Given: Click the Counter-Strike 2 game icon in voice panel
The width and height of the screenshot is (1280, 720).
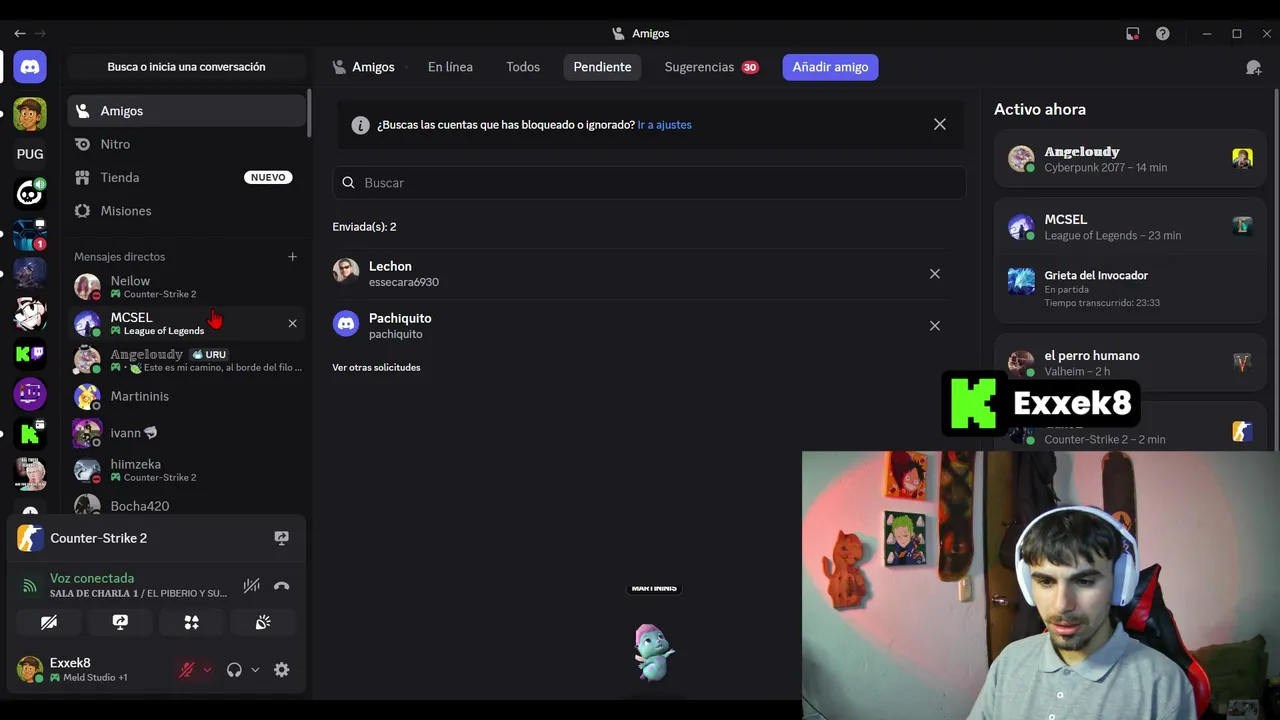Looking at the screenshot, I should (31, 538).
